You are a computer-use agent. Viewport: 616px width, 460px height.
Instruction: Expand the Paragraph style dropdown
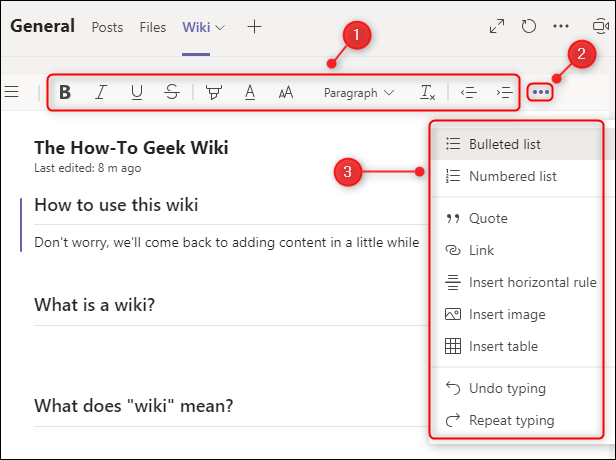(359, 93)
